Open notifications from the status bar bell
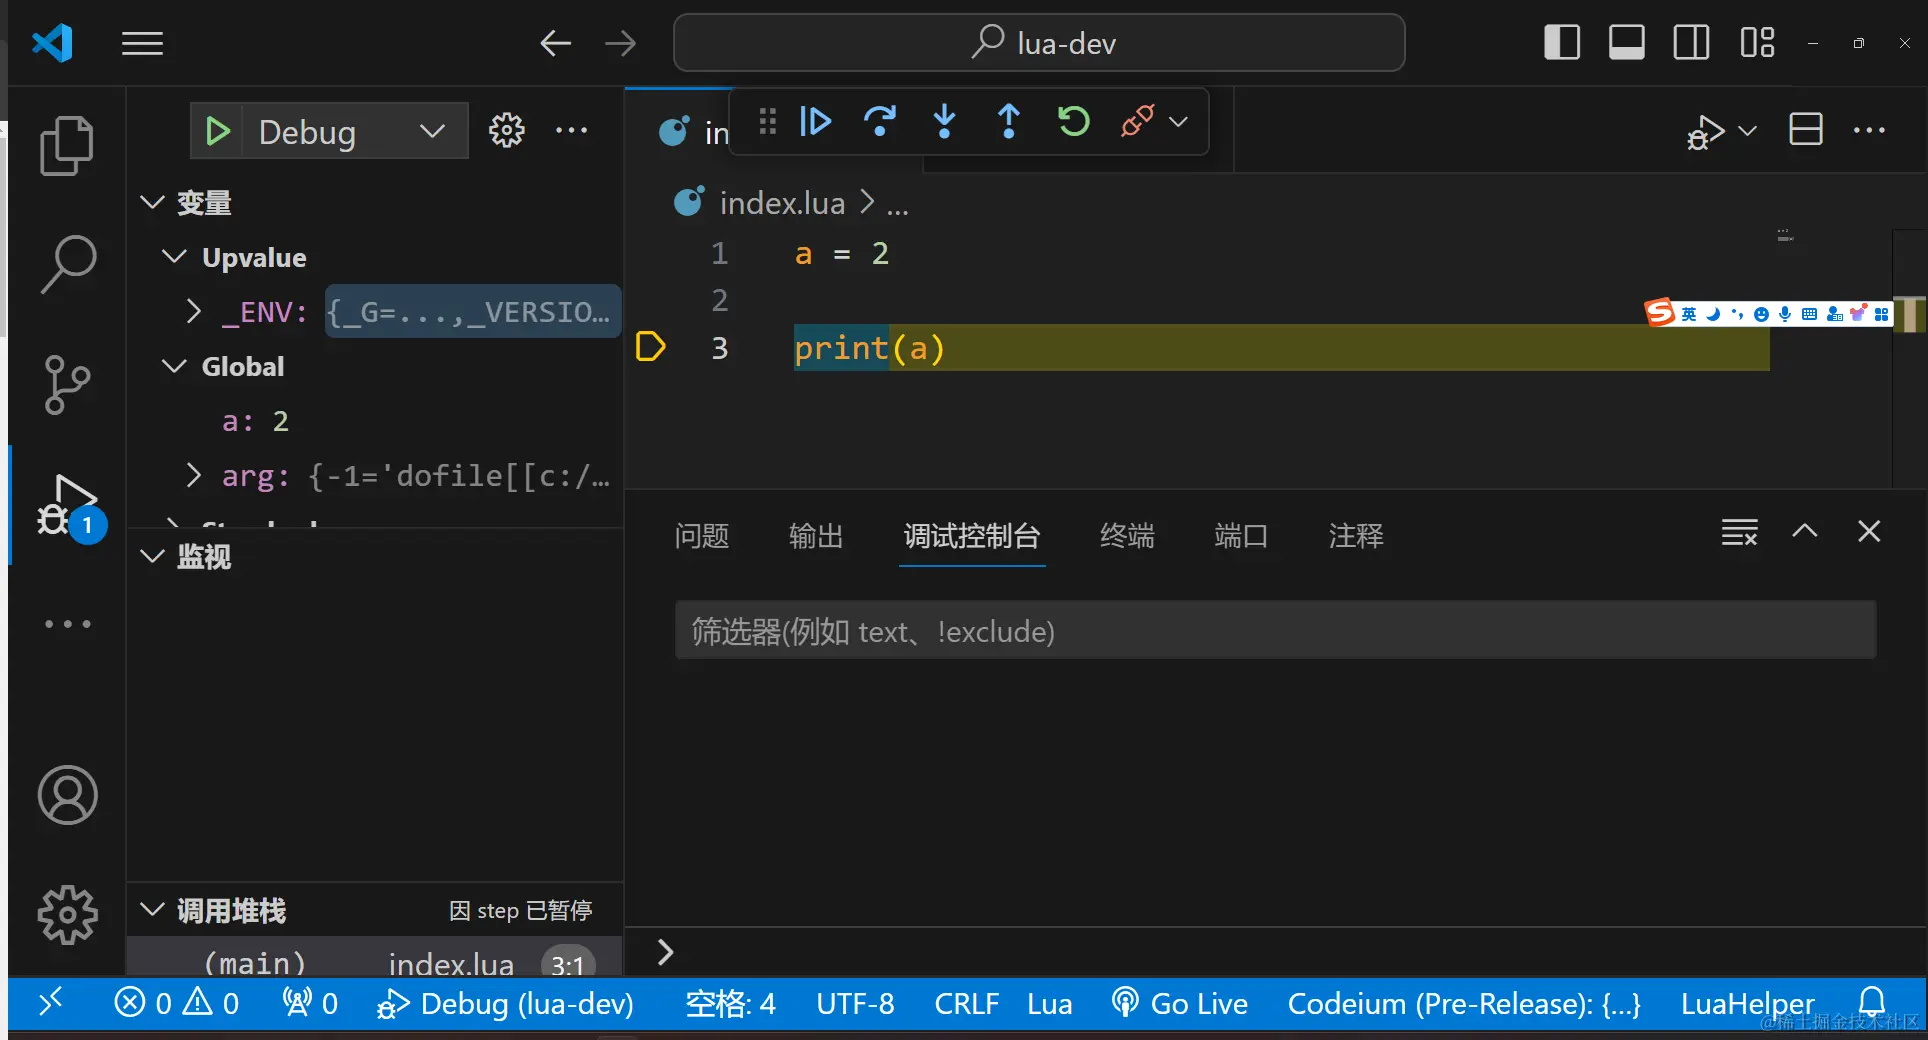Image resolution: width=1928 pixels, height=1040 pixels. 1872,1004
